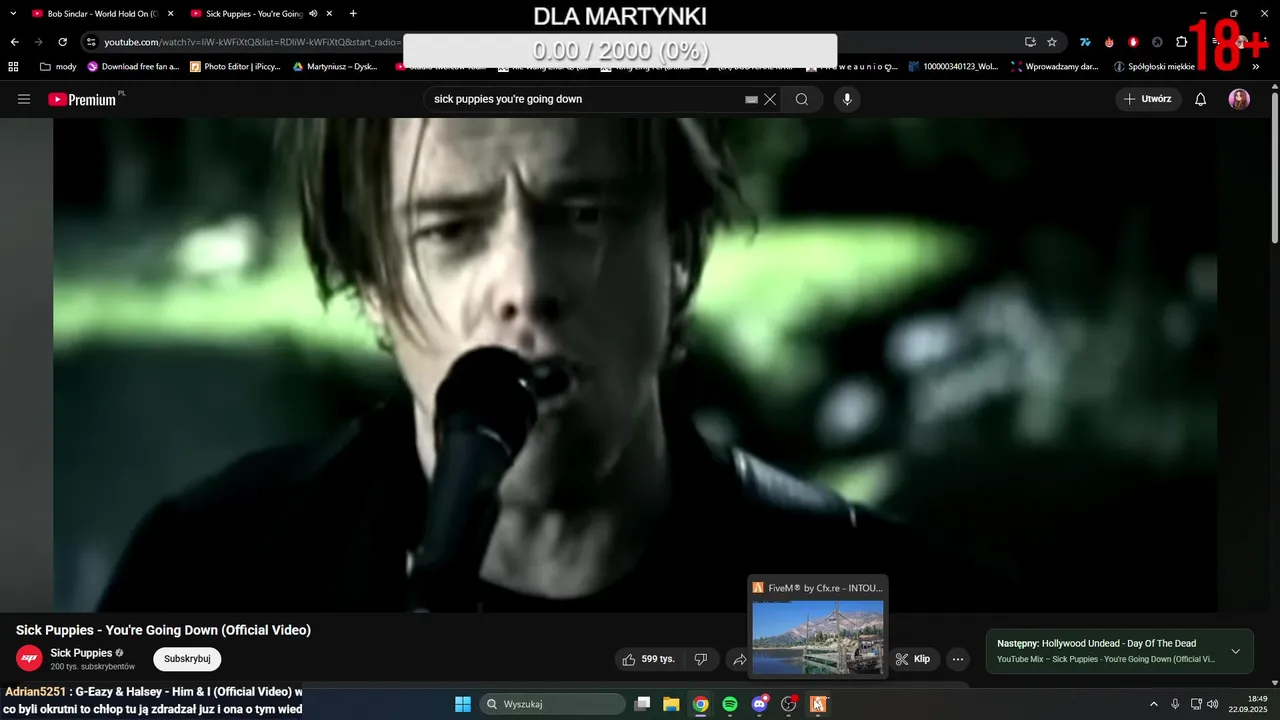The width and height of the screenshot is (1280, 720).
Task: Close the Bob Sinclar tab
Action: [x=170, y=14]
